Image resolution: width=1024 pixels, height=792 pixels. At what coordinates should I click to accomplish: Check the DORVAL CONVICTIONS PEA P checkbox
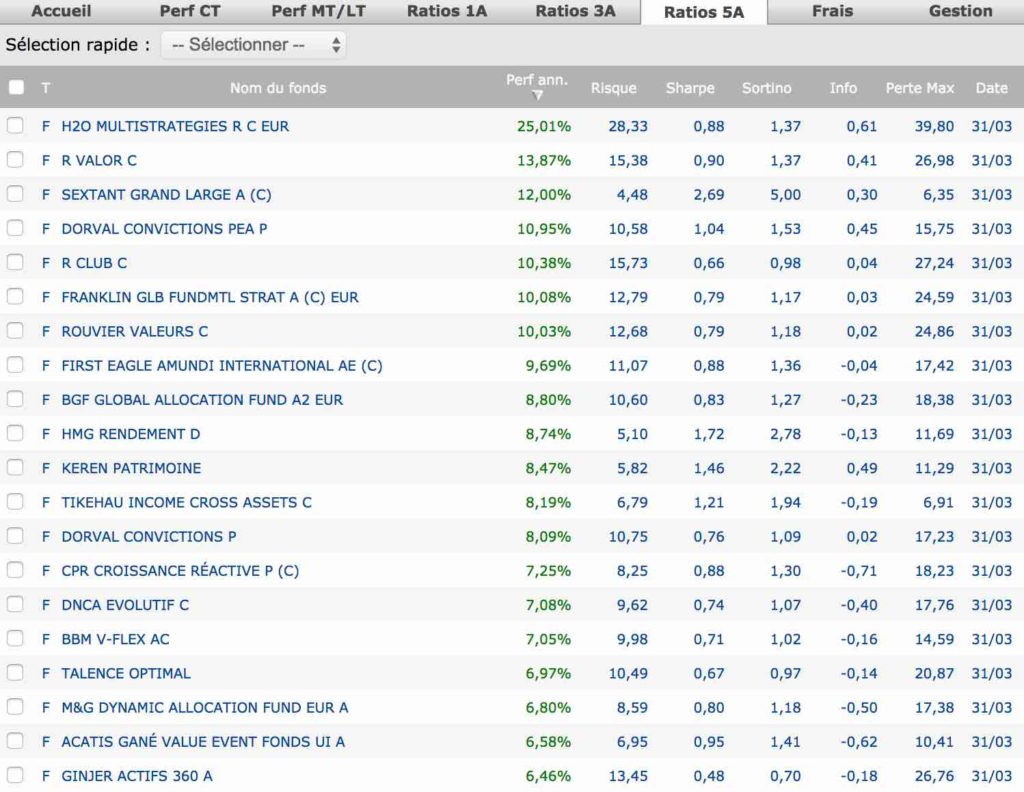pyautogui.click(x=15, y=228)
